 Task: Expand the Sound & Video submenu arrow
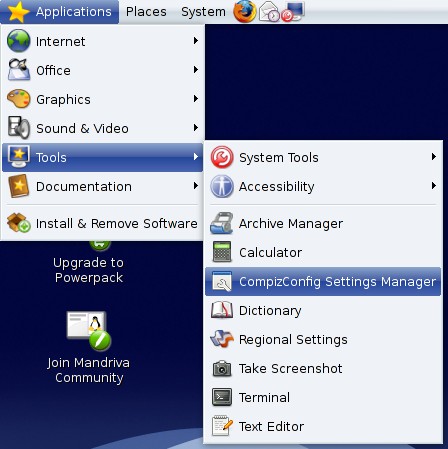point(196,128)
